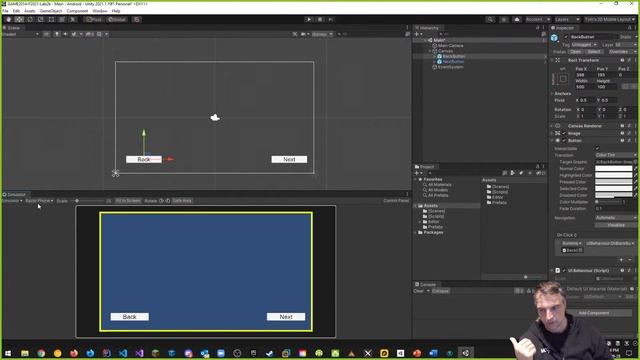Select Main Camera in Hierarchy
The height and width of the screenshot is (360, 640).
451,46
